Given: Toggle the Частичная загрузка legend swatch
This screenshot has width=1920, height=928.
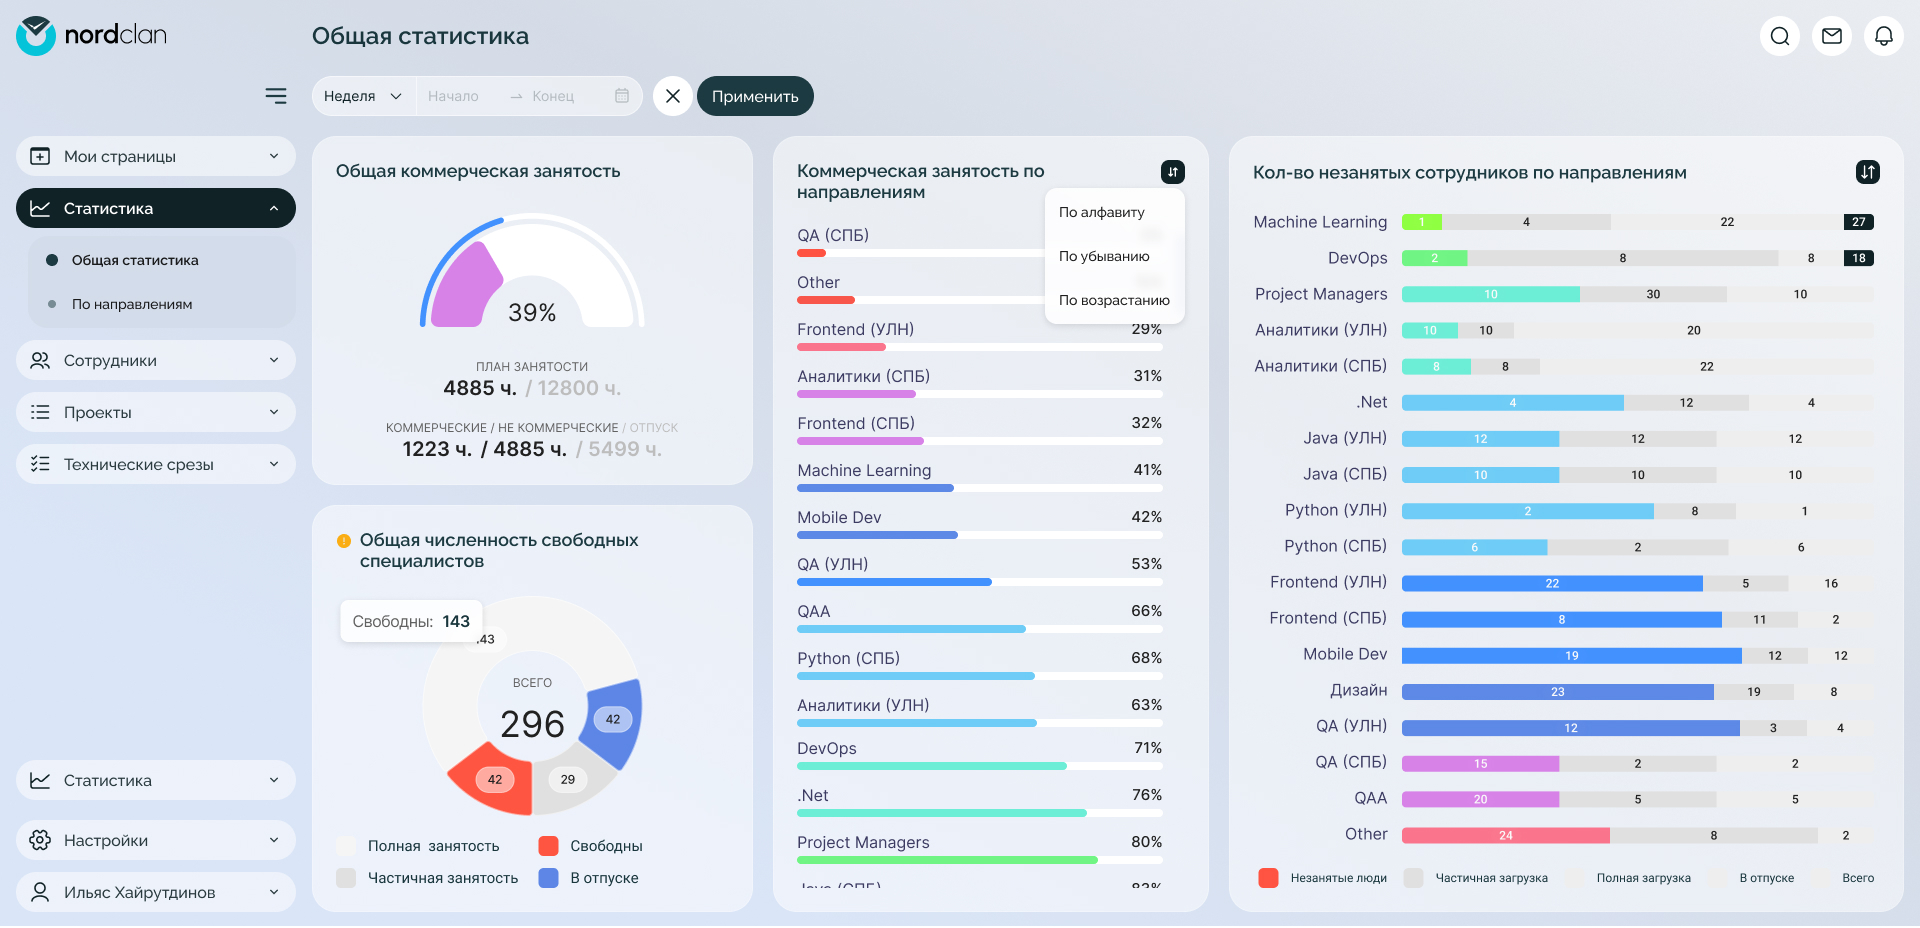Looking at the screenshot, I should click(1413, 878).
